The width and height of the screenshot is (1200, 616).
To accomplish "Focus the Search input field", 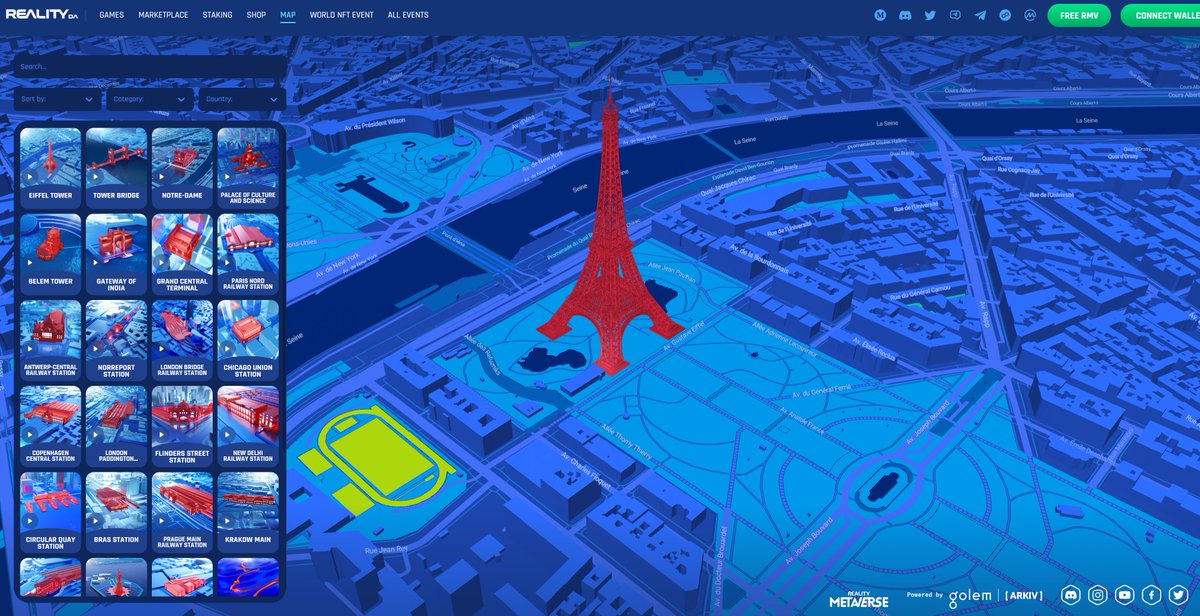I will coord(150,67).
